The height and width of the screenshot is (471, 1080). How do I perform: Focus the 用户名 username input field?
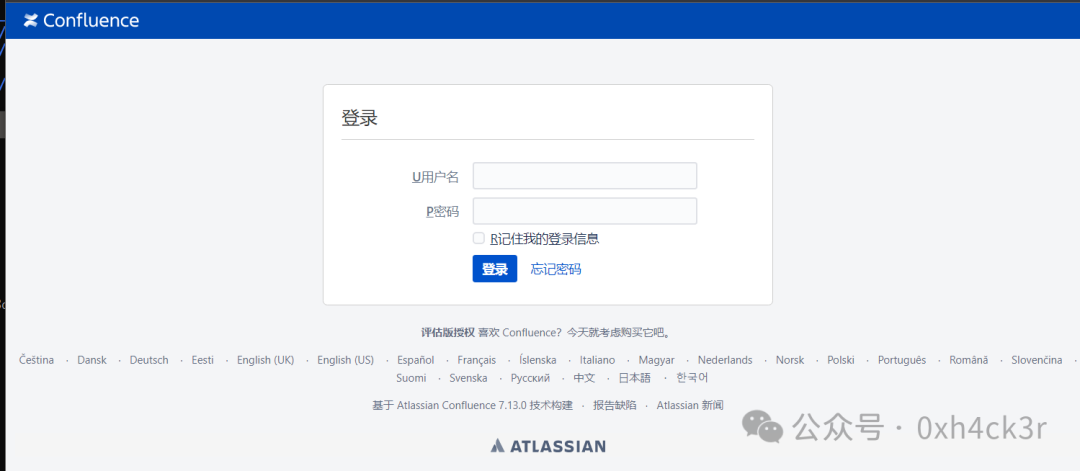pos(585,176)
